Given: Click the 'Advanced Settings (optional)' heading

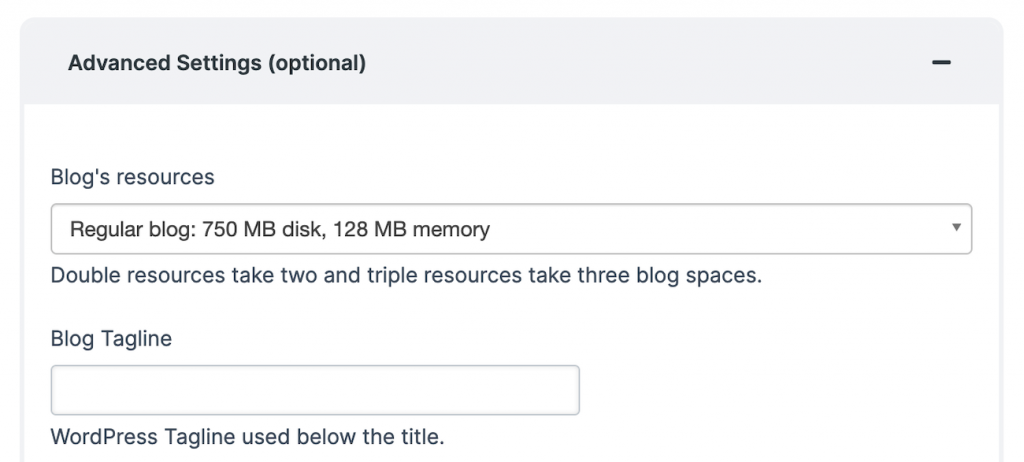Looking at the screenshot, I should 217,63.
